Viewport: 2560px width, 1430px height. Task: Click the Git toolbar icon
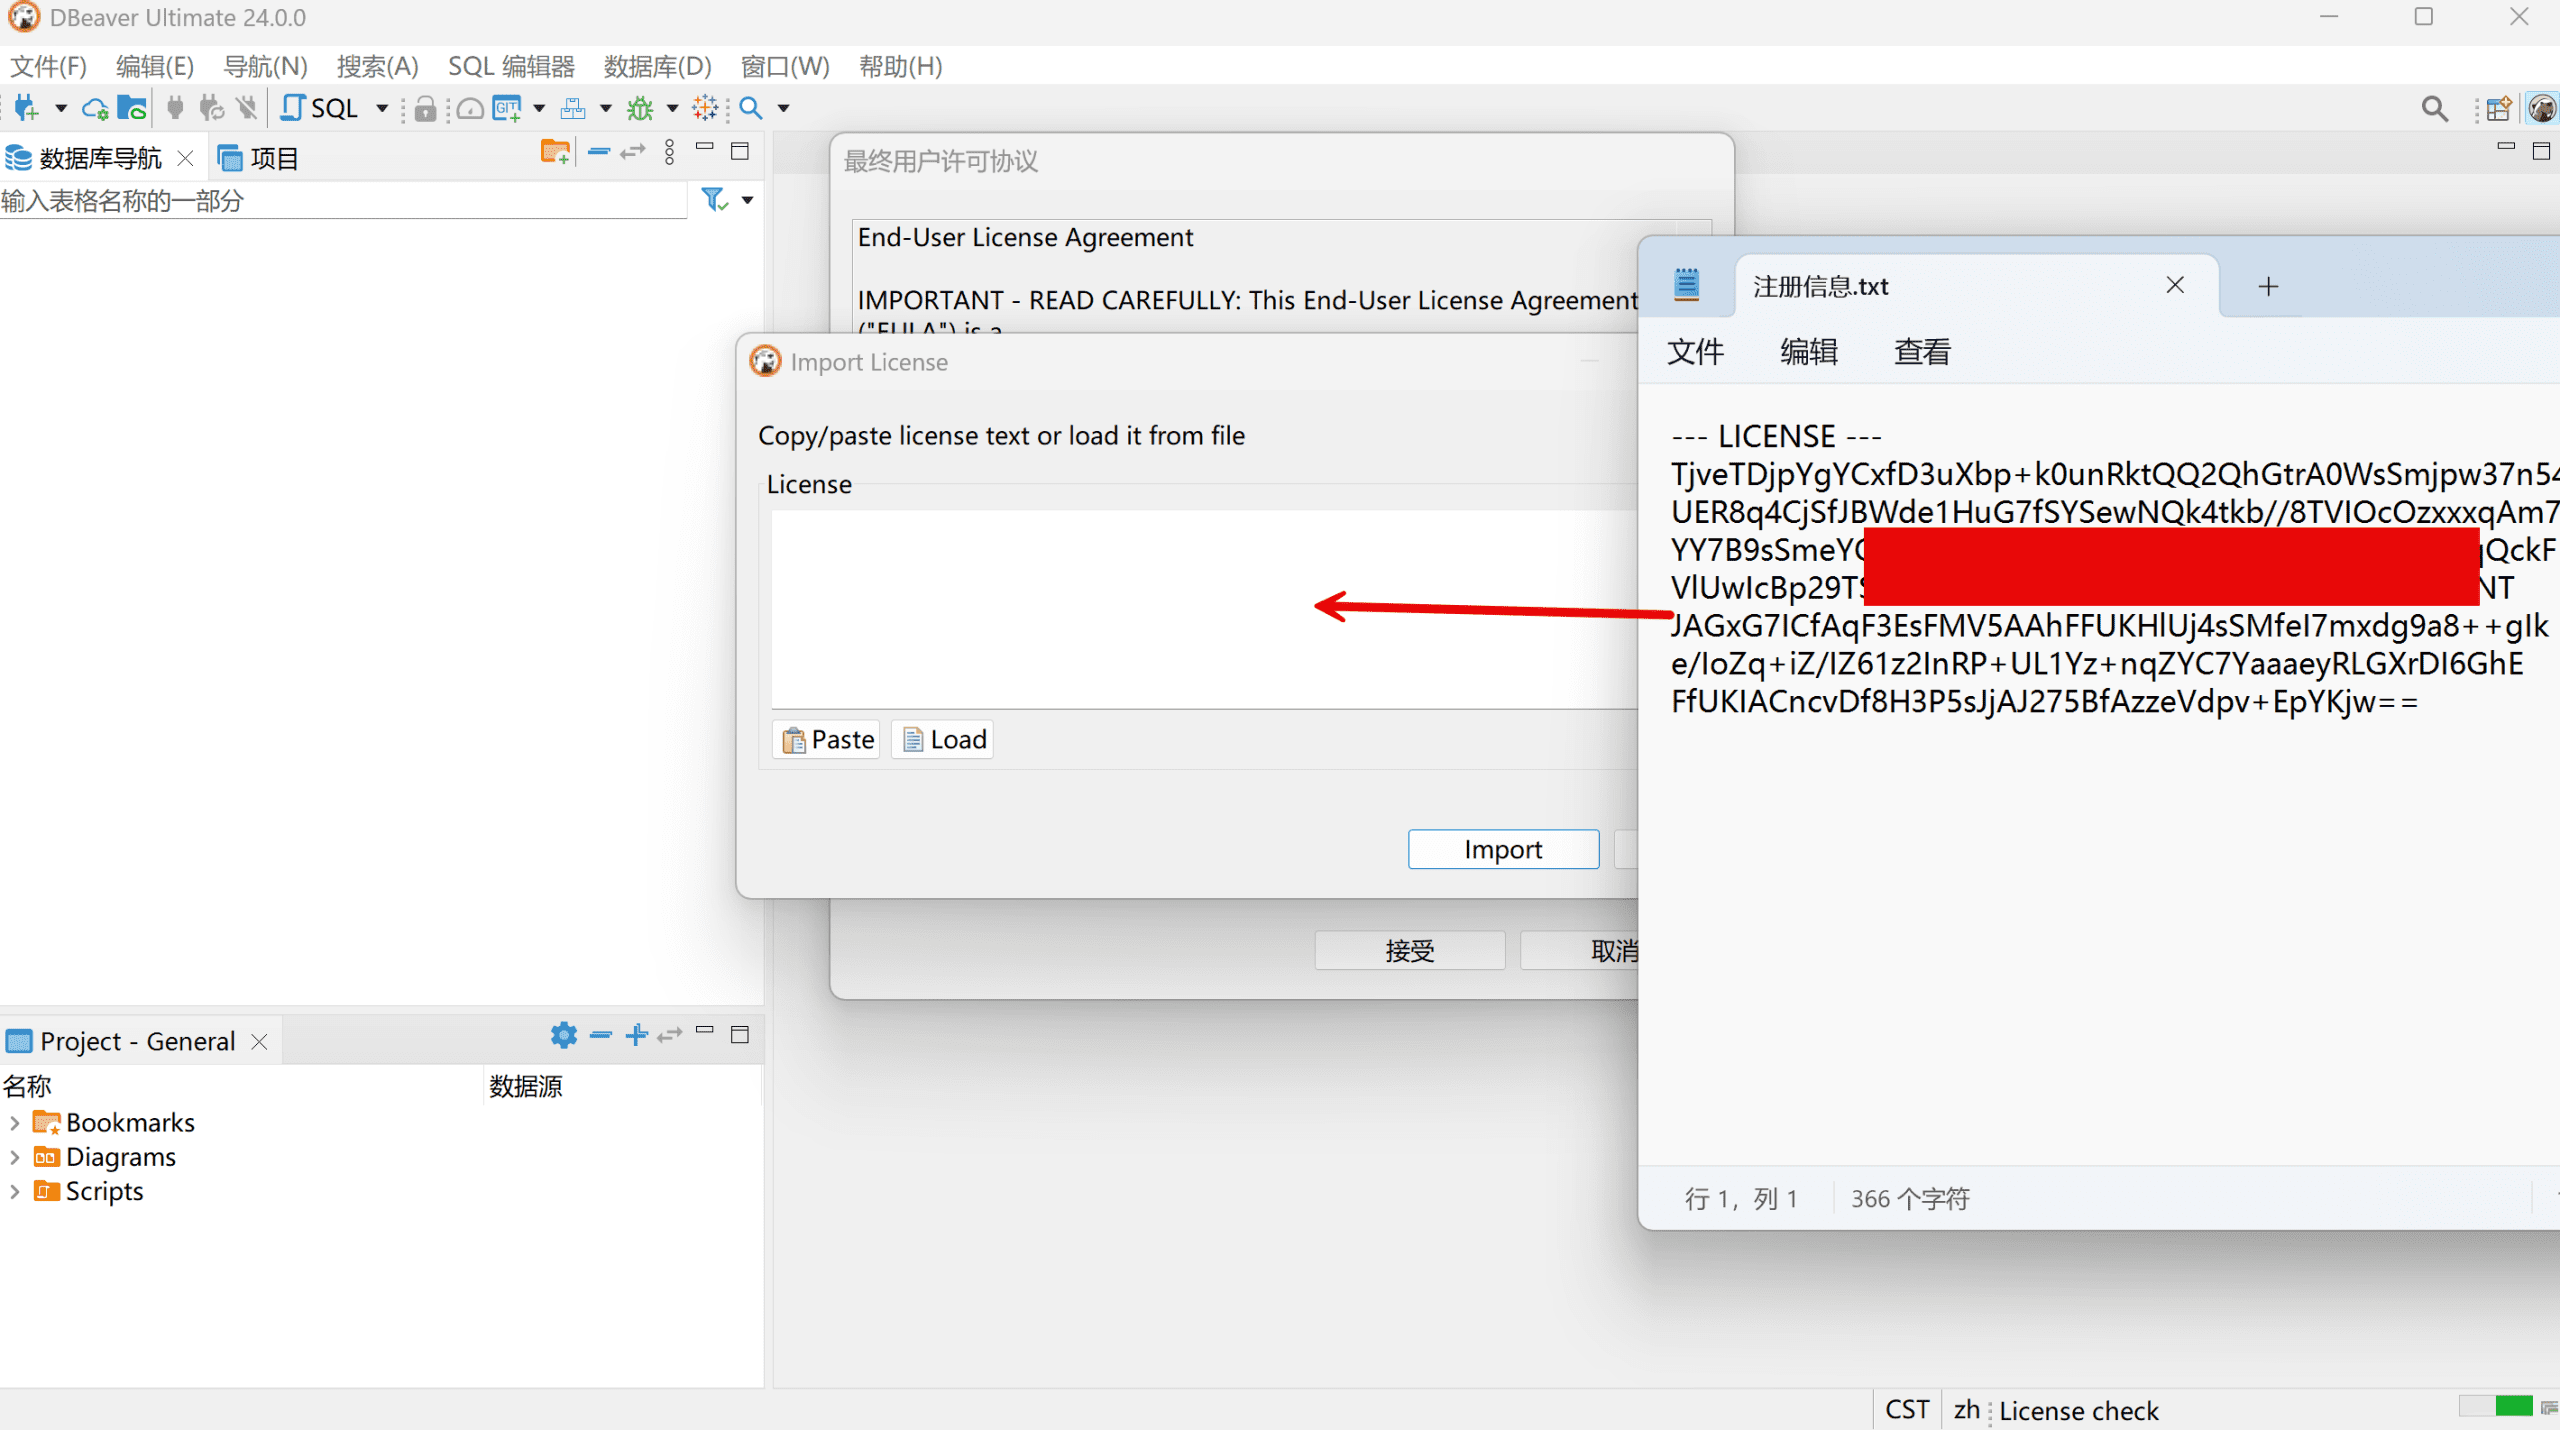[x=507, y=108]
